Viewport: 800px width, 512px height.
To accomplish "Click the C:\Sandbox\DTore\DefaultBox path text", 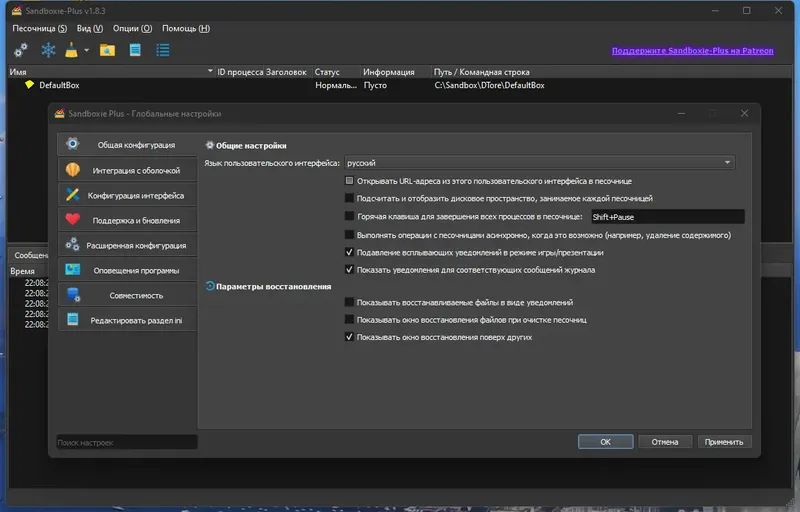I will [489, 85].
